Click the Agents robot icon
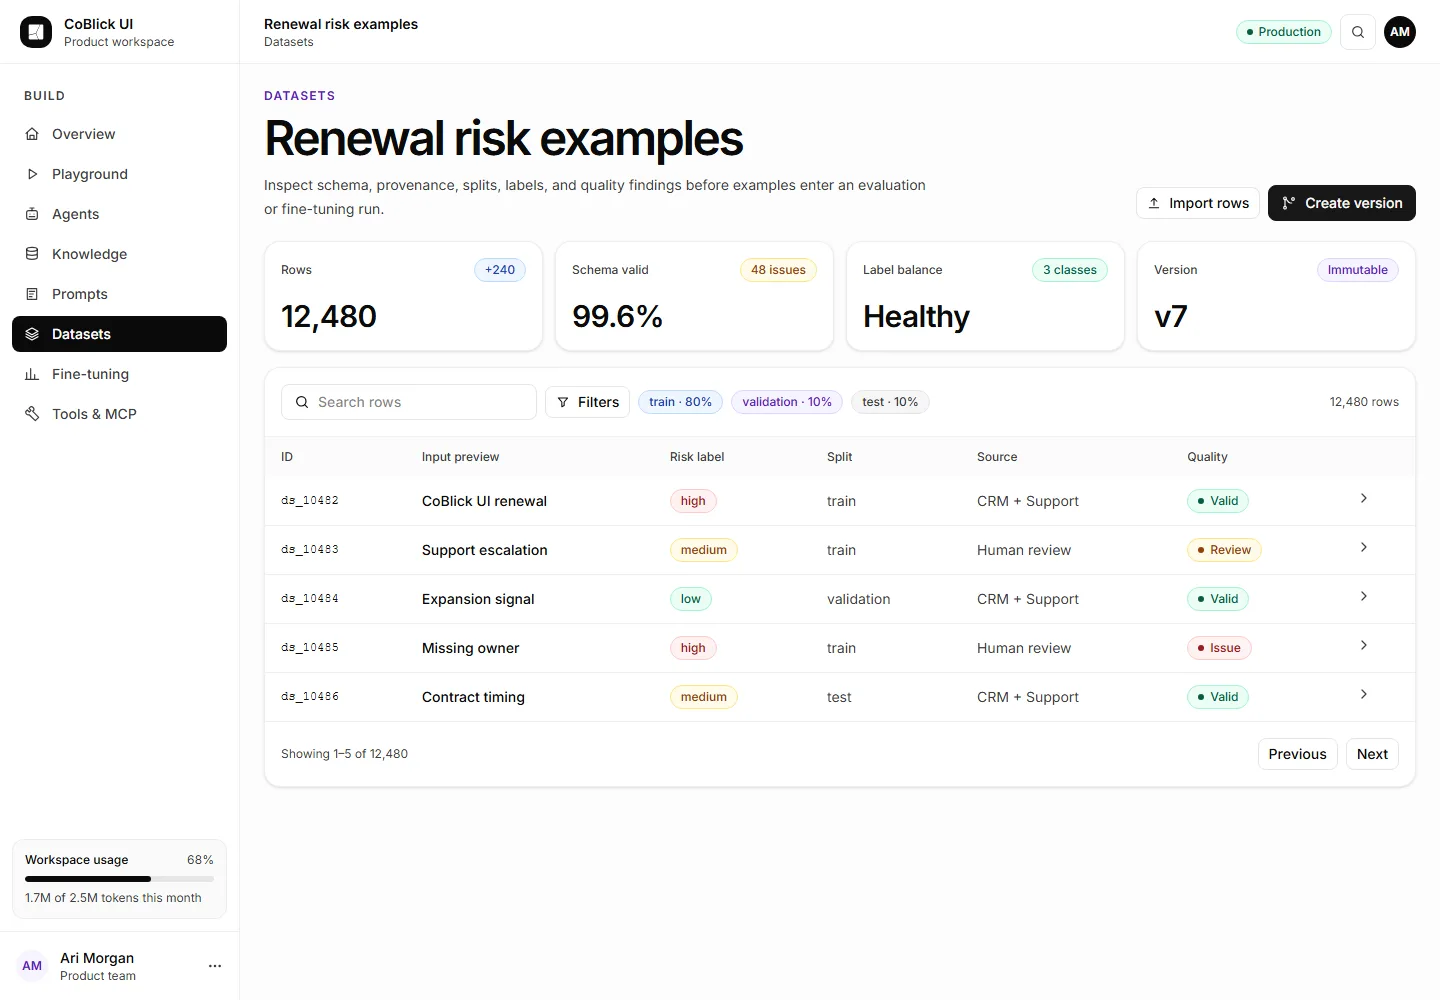The width and height of the screenshot is (1440, 1000). coord(32,214)
